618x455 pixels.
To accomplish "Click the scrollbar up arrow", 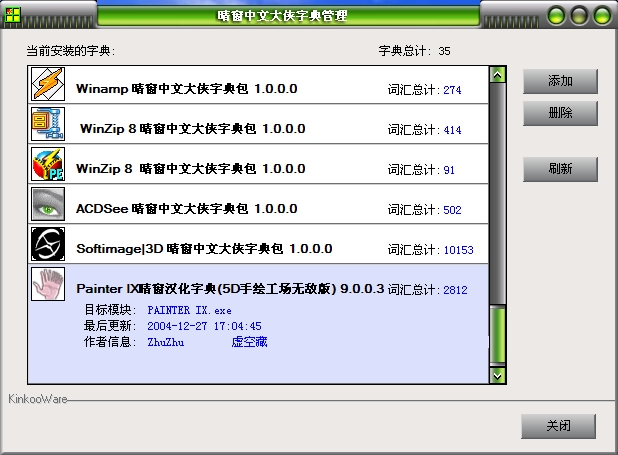I will click(x=497, y=75).
